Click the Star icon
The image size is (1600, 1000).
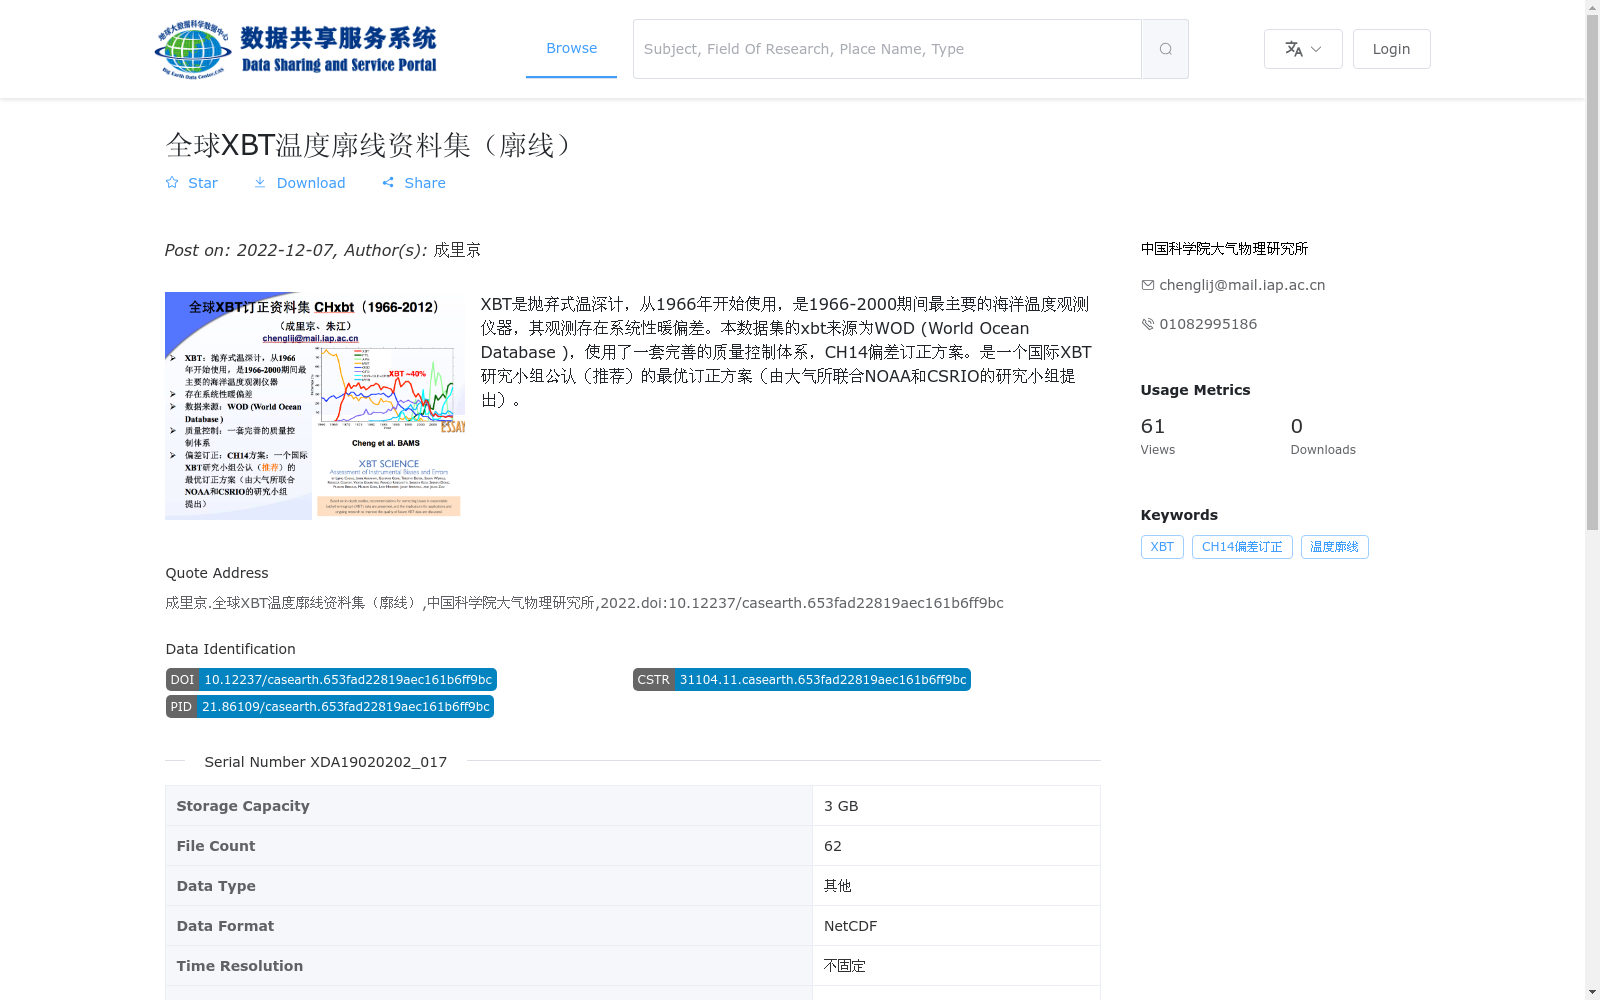click(x=172, y=183)
